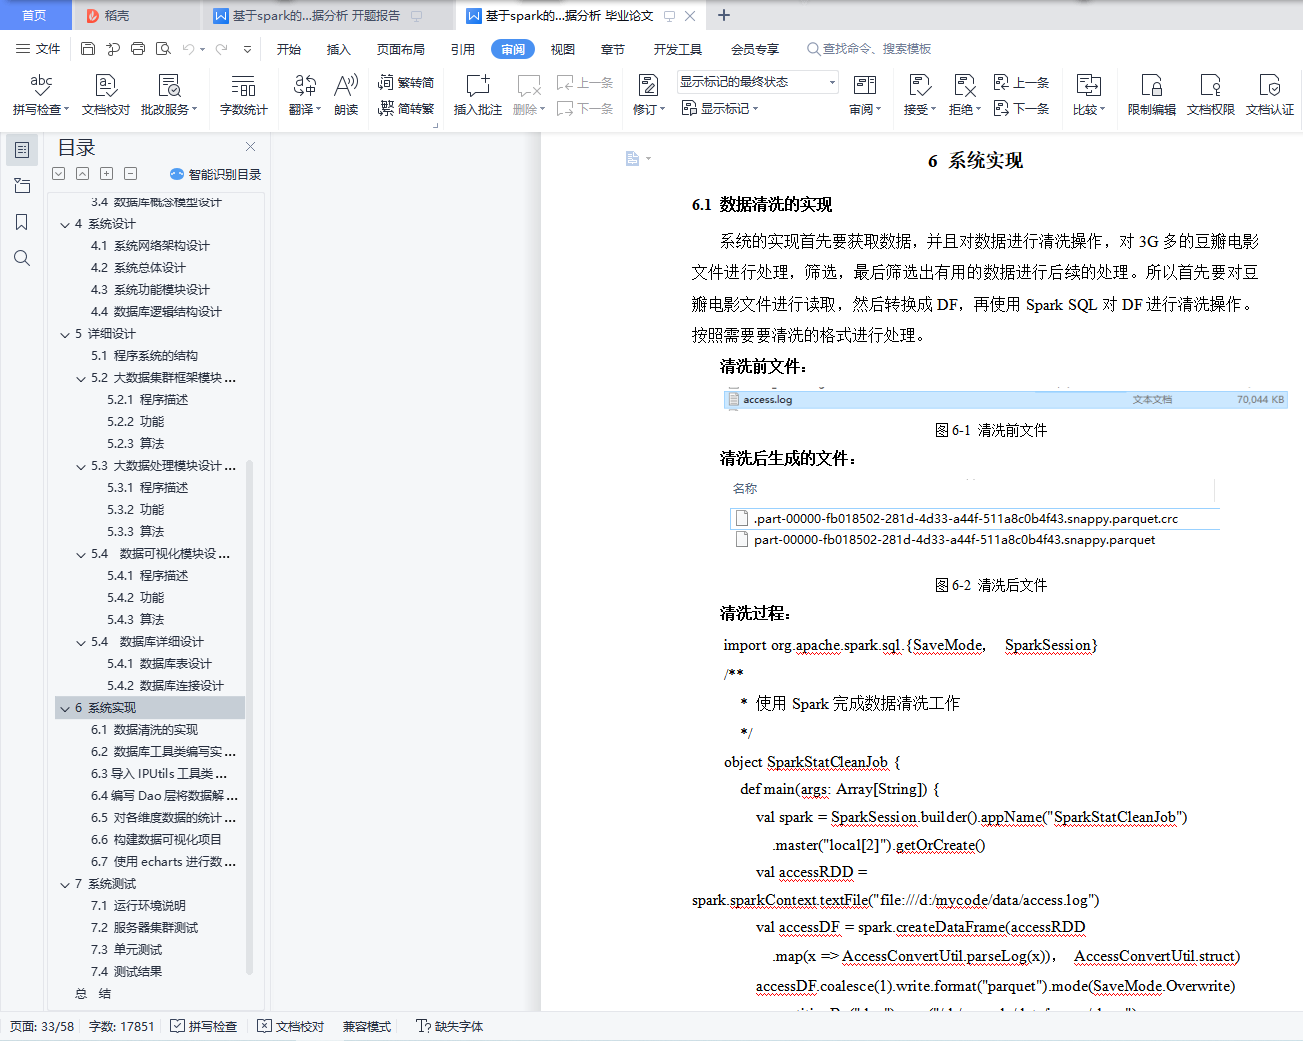Open print preview from quick access bar

click(x=163, y=48)
